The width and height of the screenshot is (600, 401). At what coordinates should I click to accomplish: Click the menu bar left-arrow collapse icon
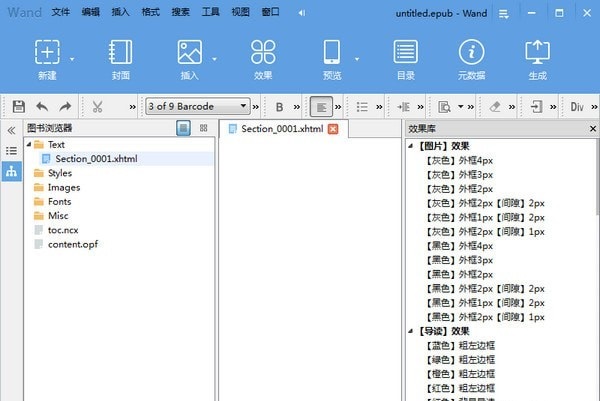(x=302, y=13)
